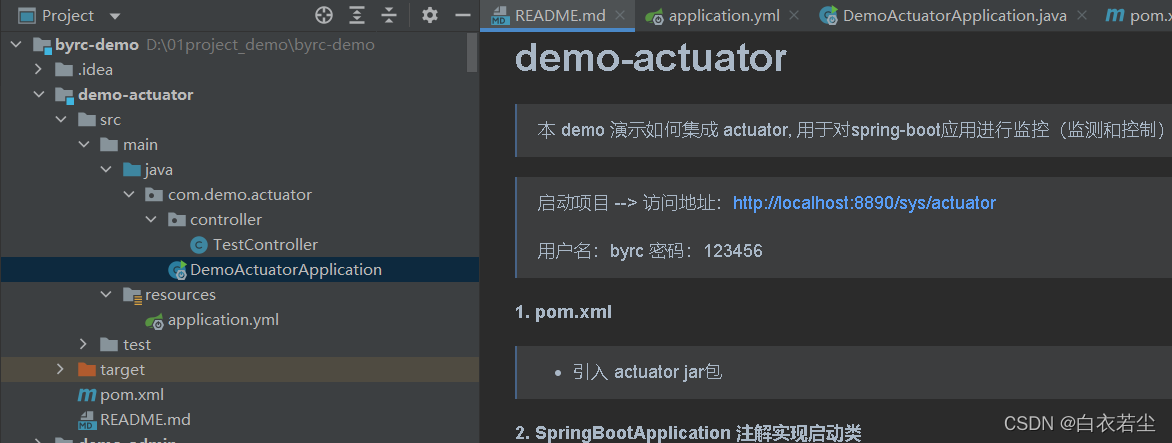The width and height of the screenshot is (1172, 443).
Task: Collapse the com.demo.actuator package
Action: coord(128,195)
